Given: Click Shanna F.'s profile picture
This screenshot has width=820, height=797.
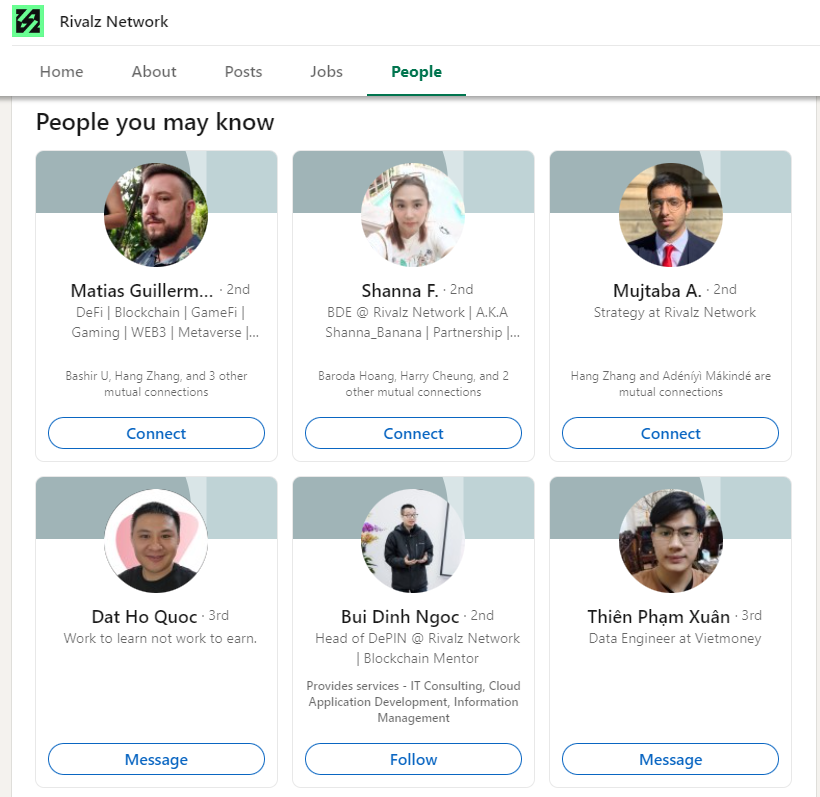Looking at the screenshot, I should click(x=413, y=215).
